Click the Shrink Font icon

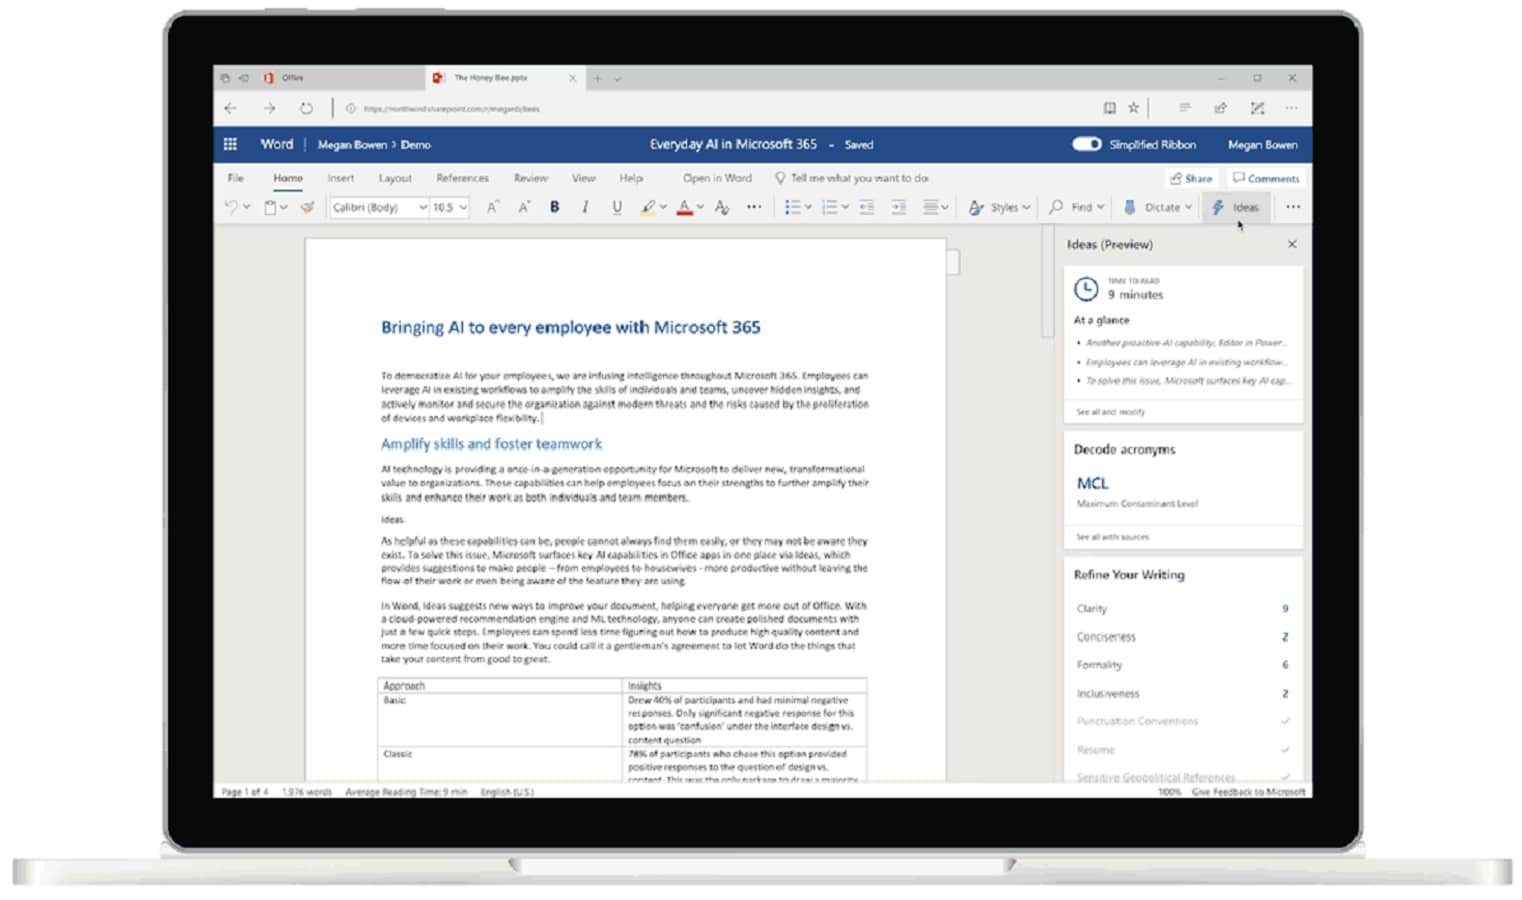point(523,207)
